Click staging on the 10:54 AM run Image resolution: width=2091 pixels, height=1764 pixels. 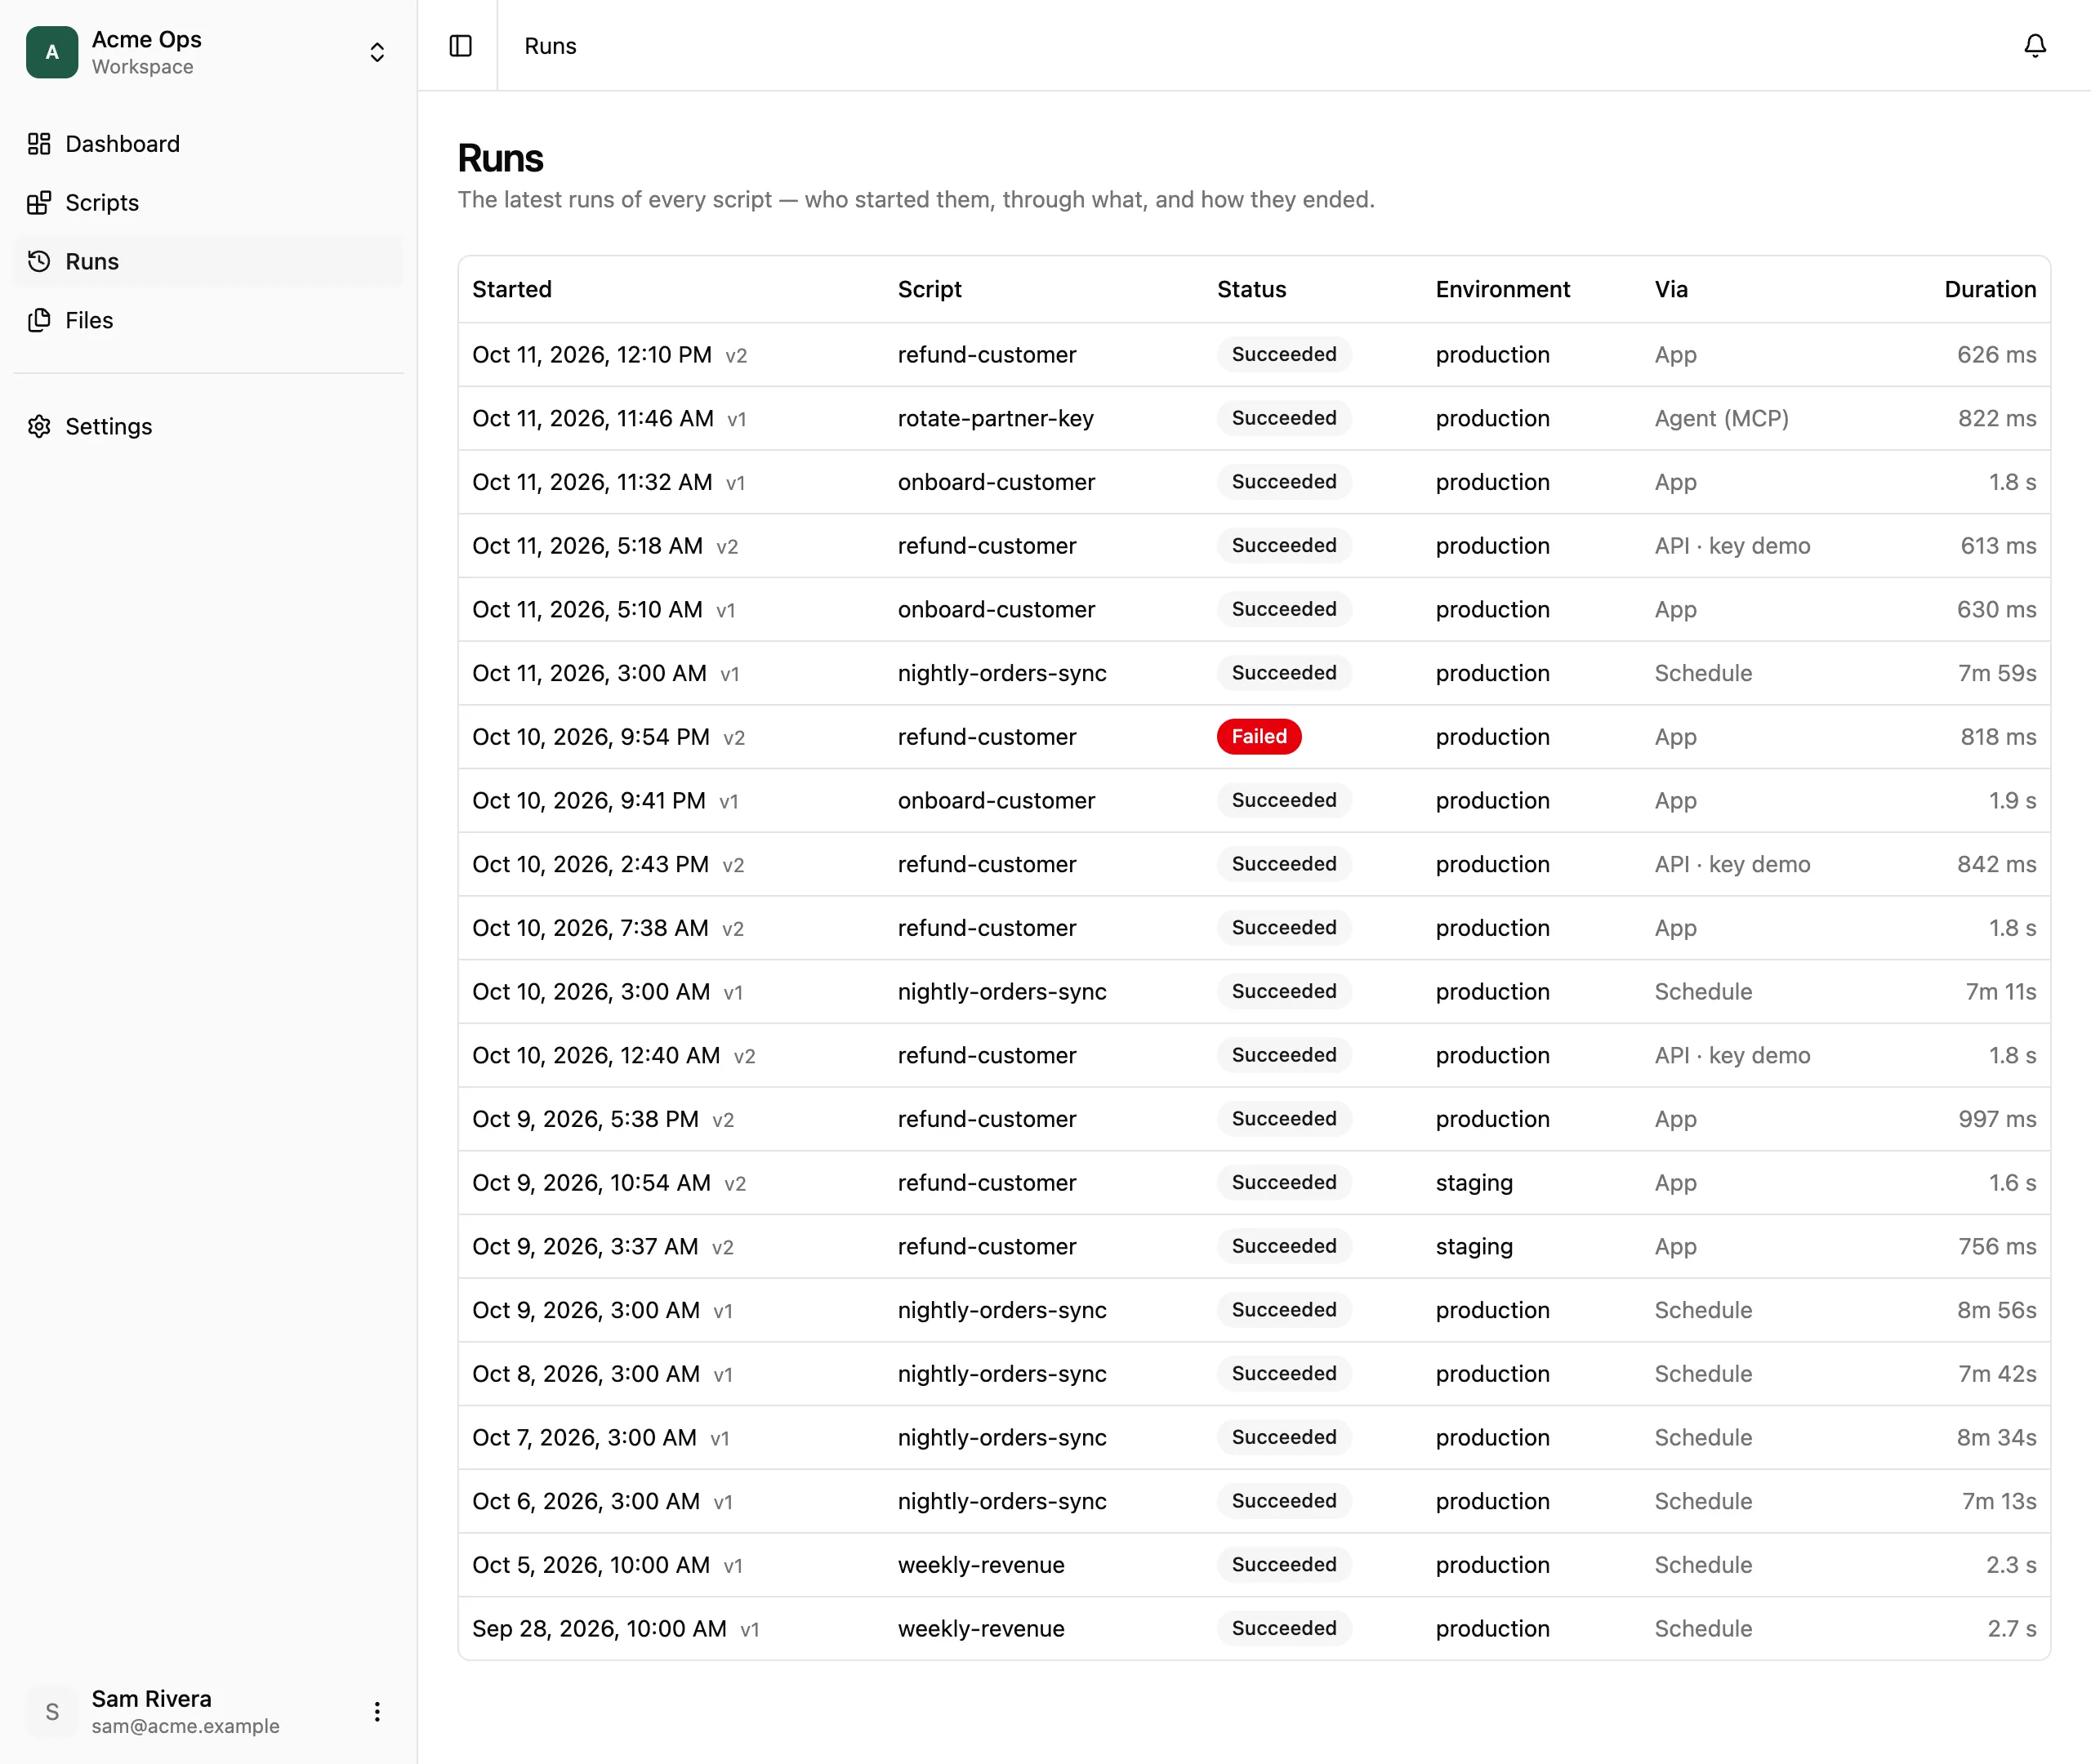tap(1474, 1183)
